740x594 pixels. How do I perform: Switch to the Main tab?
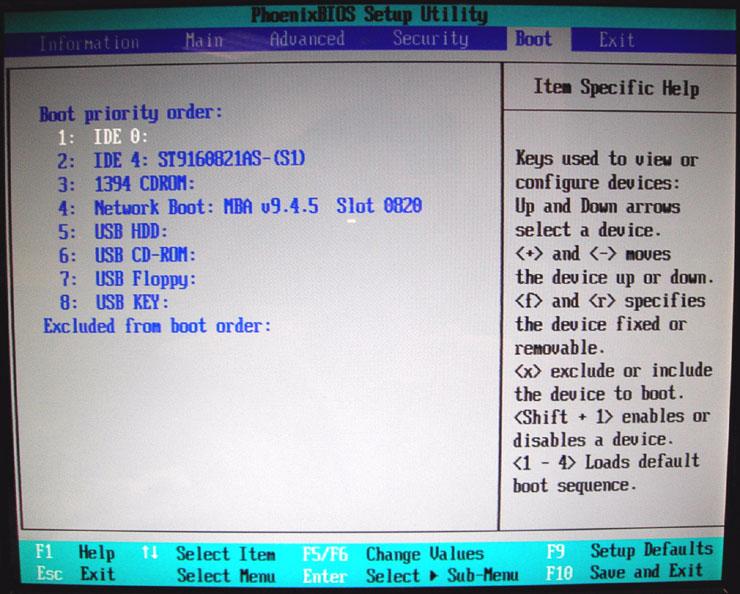204,40
